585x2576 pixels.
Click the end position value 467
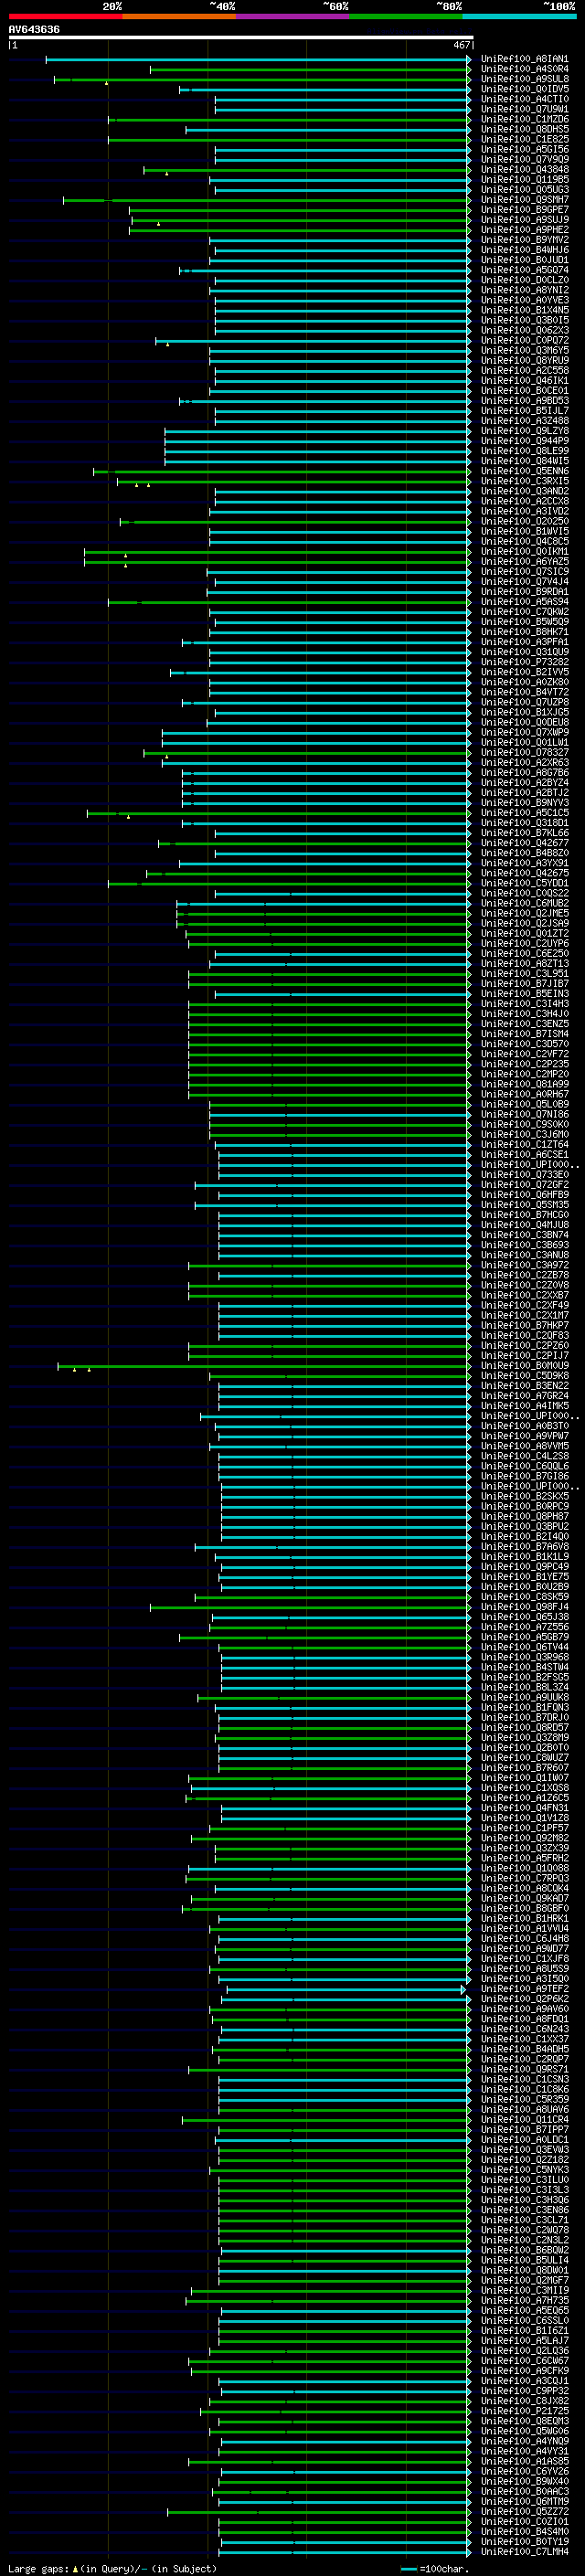coord(461,45)
